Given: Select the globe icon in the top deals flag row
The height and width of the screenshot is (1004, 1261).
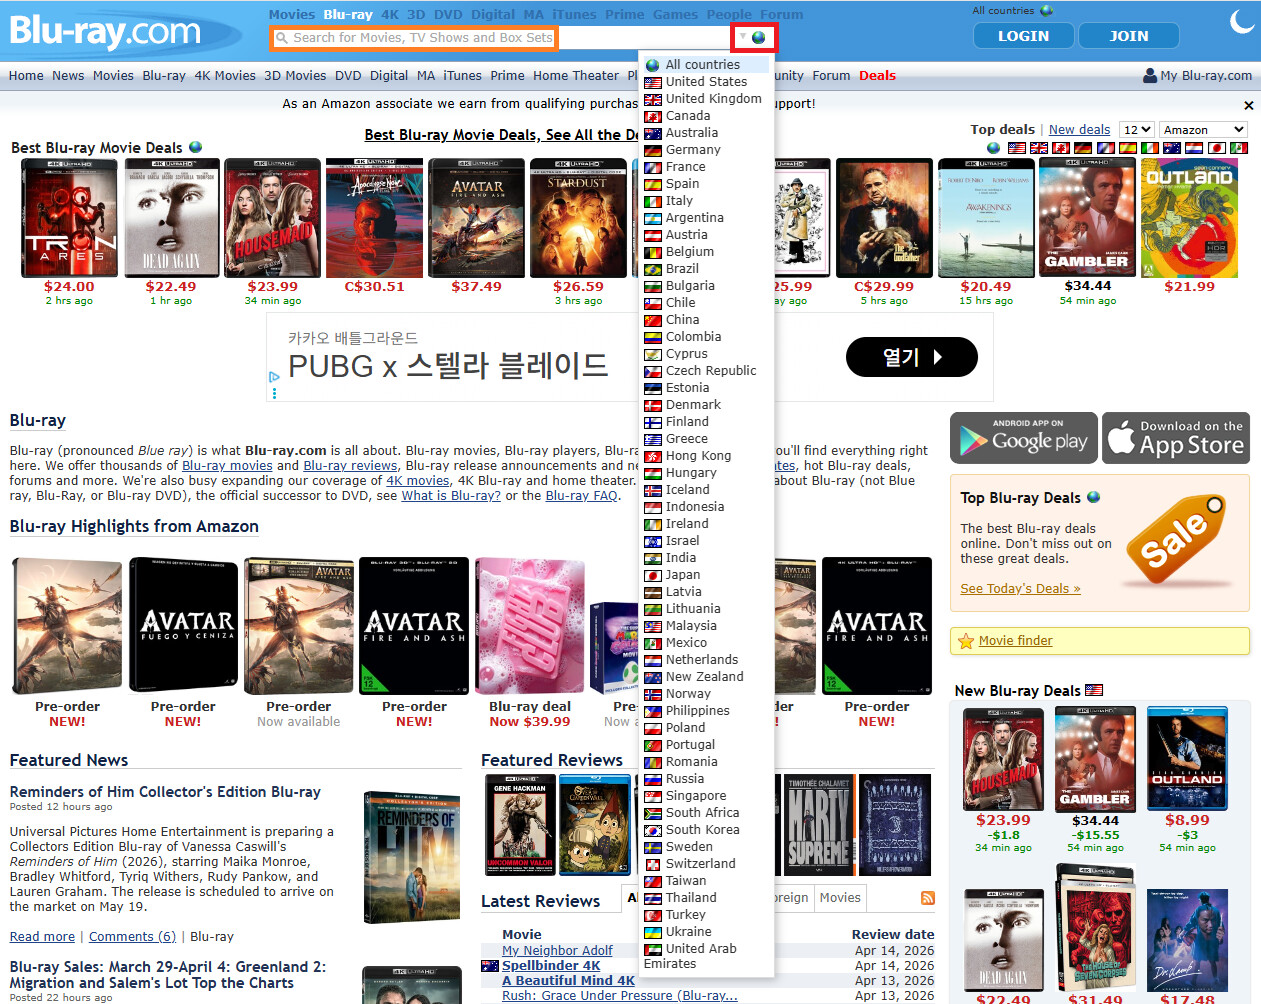Looking at the screenshot, I should point(993,148).
